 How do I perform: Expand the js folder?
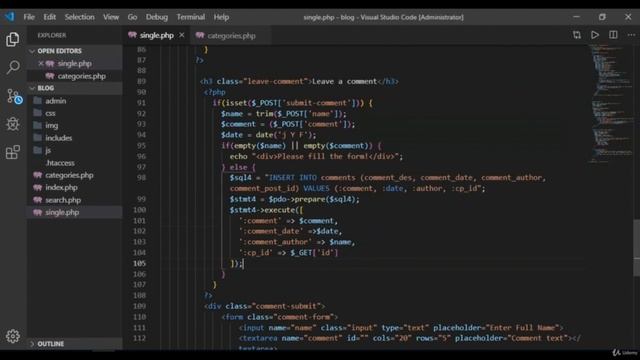[x=48, y=150]
